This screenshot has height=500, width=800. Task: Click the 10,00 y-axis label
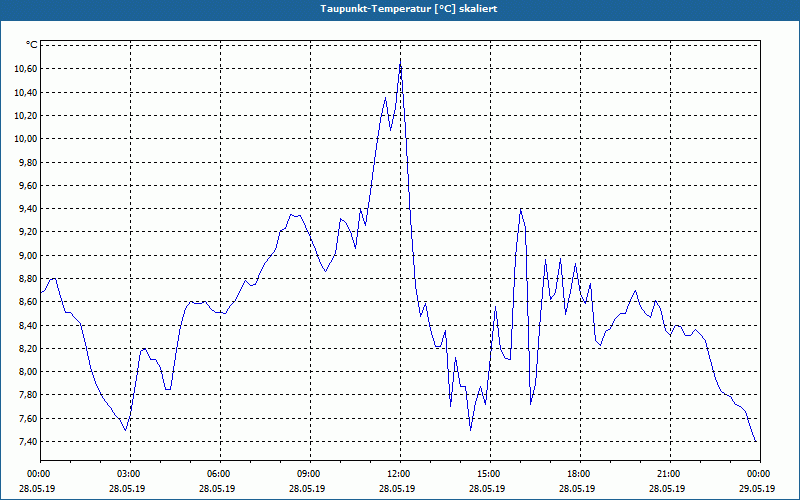click(27, 139)
